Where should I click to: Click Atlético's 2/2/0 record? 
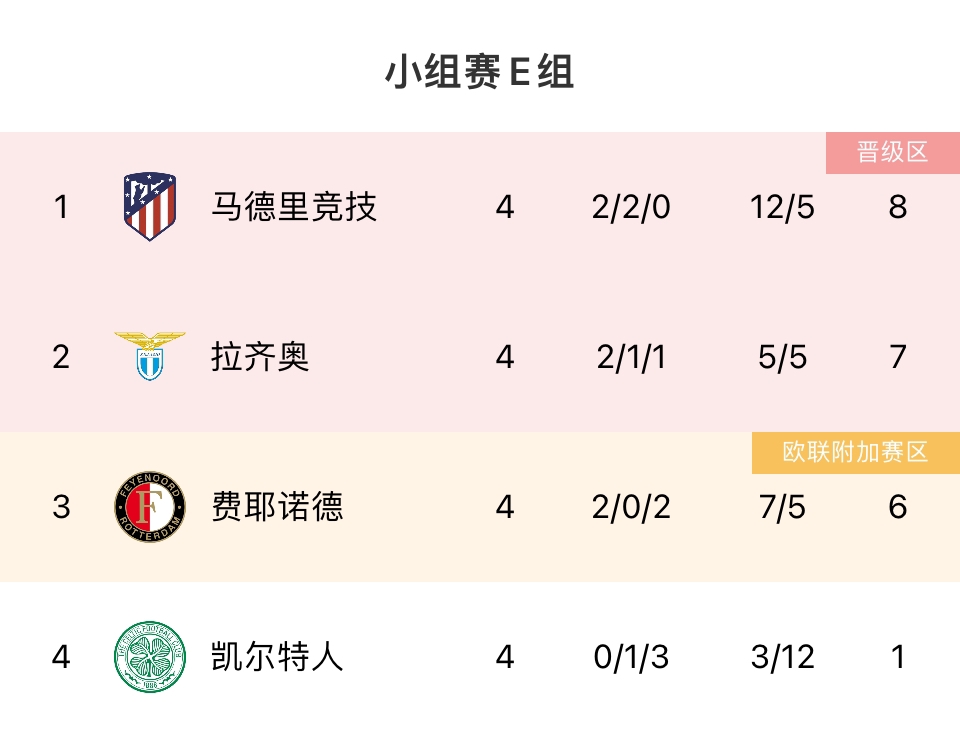click(631, 207)
